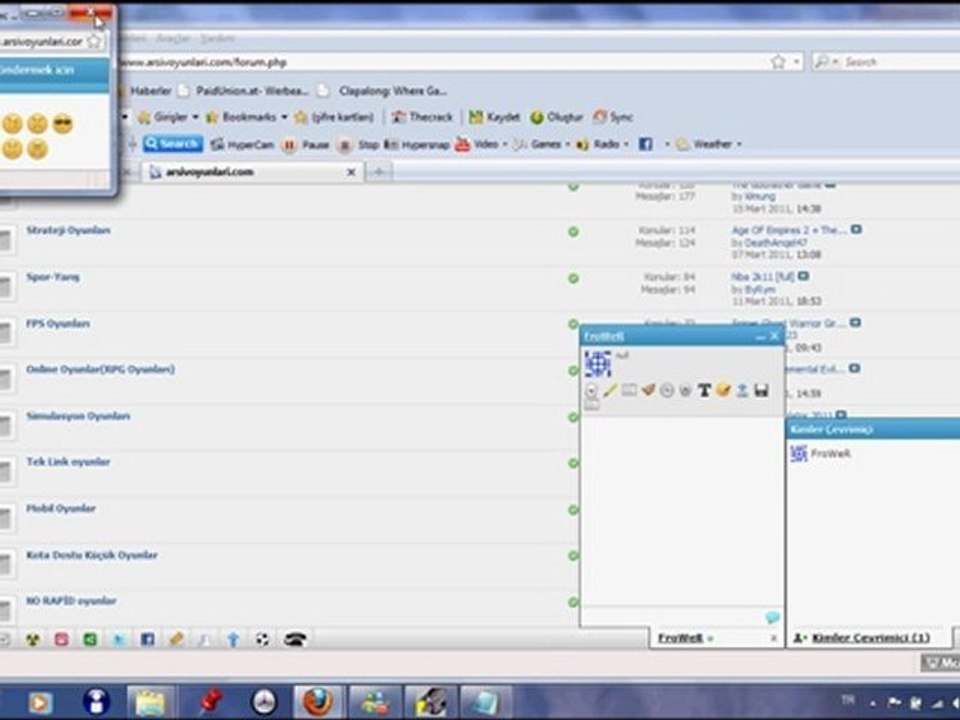Click the blue upload arrow in chat toolbar
The image size is (960, 720).
742,390
